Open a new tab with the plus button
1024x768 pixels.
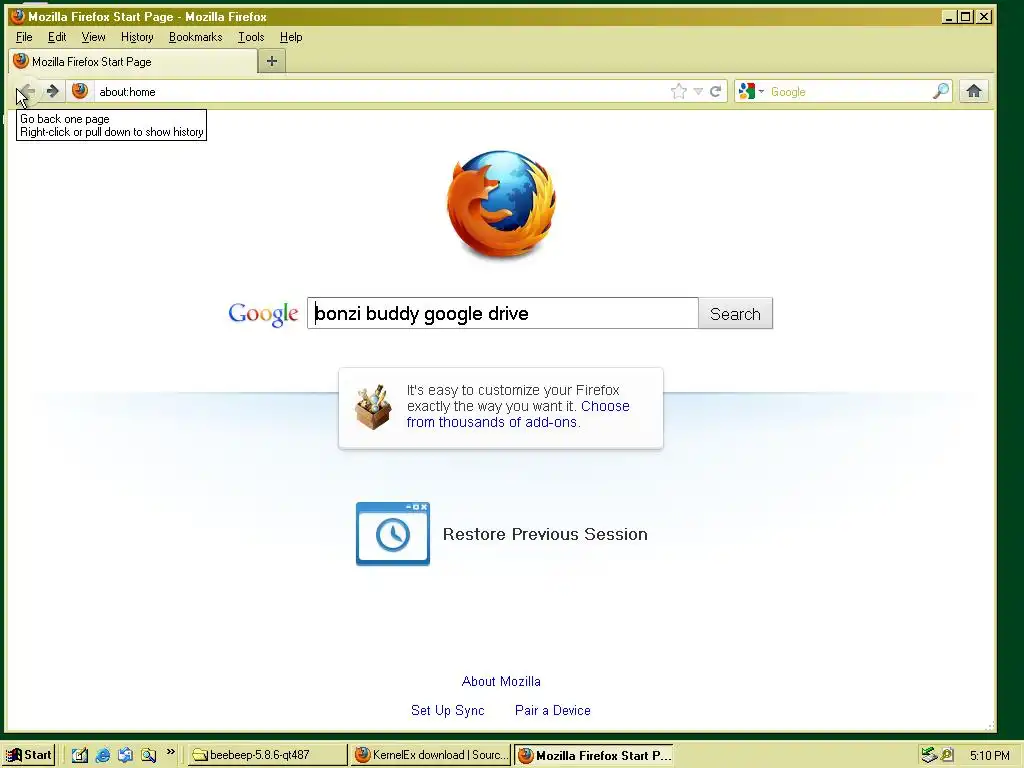tap(272, 61)
